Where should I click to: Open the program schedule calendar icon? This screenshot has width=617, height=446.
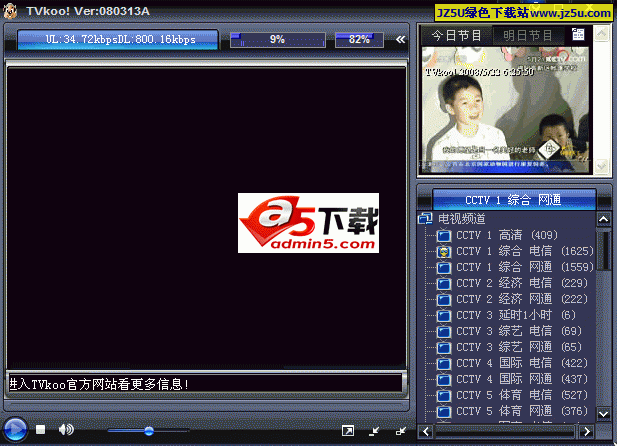[x=578, y=35]
